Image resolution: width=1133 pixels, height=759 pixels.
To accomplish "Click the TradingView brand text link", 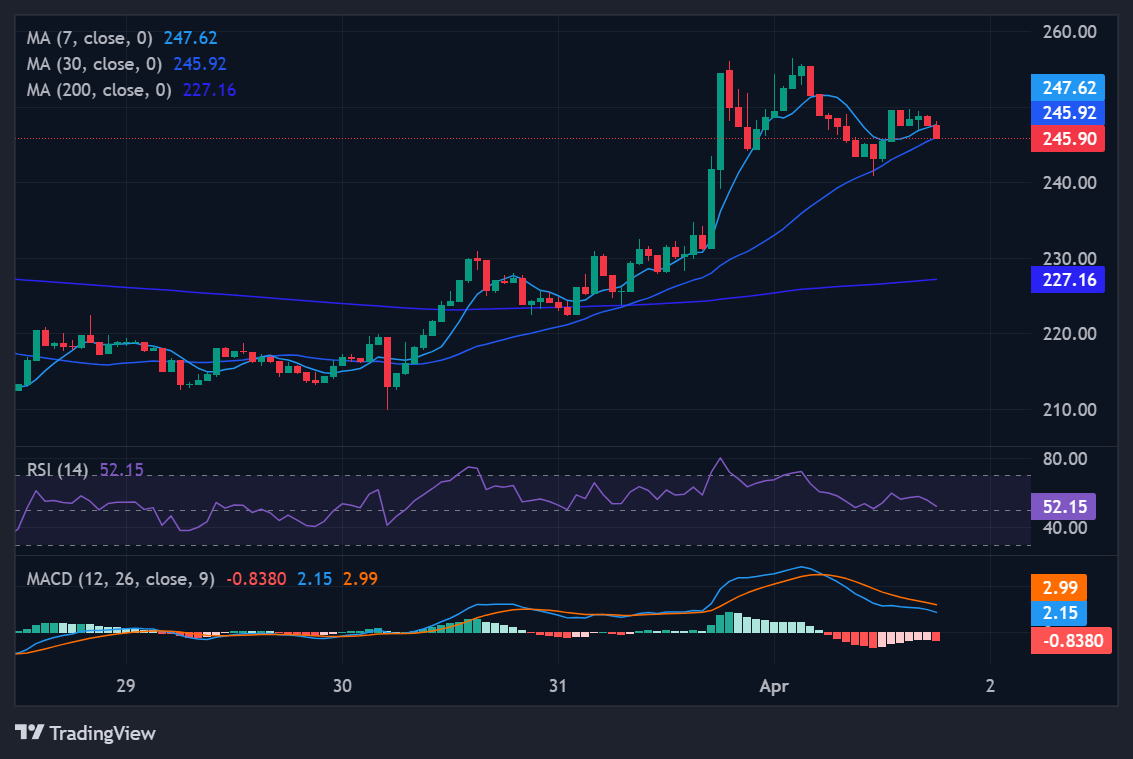I will point(102,733).
